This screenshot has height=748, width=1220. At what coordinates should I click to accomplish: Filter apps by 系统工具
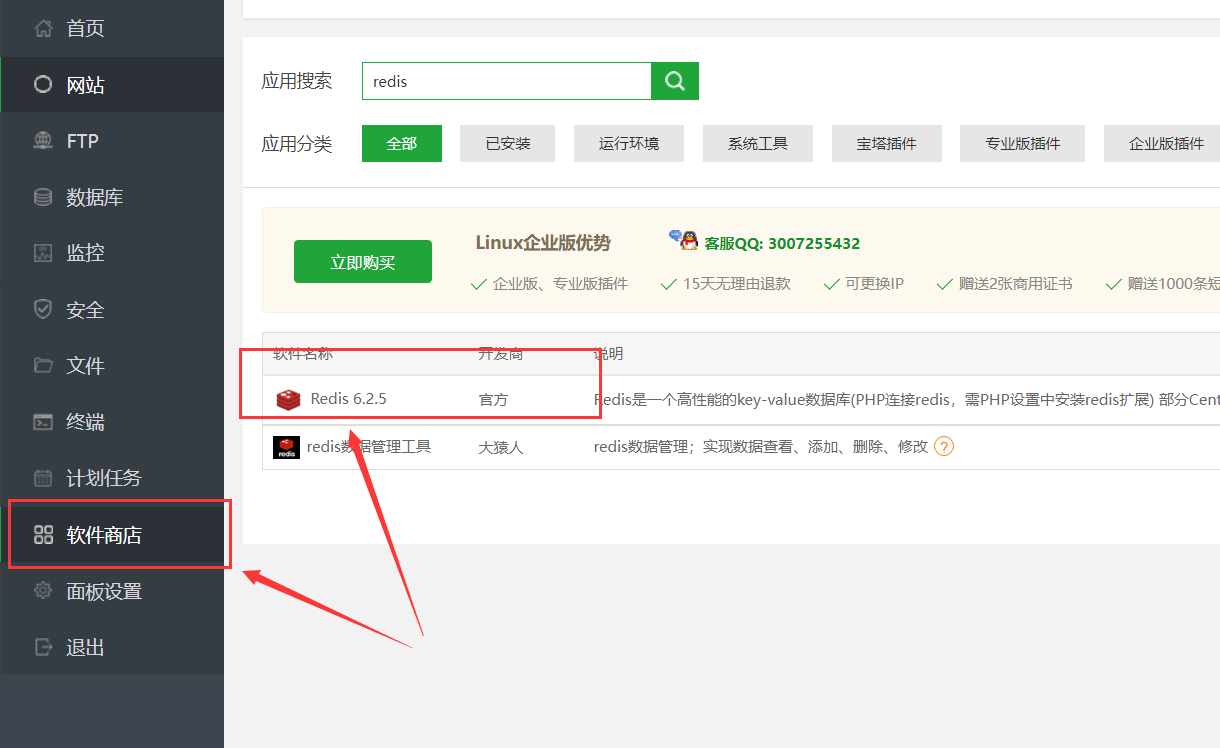[x=758, y=143]
